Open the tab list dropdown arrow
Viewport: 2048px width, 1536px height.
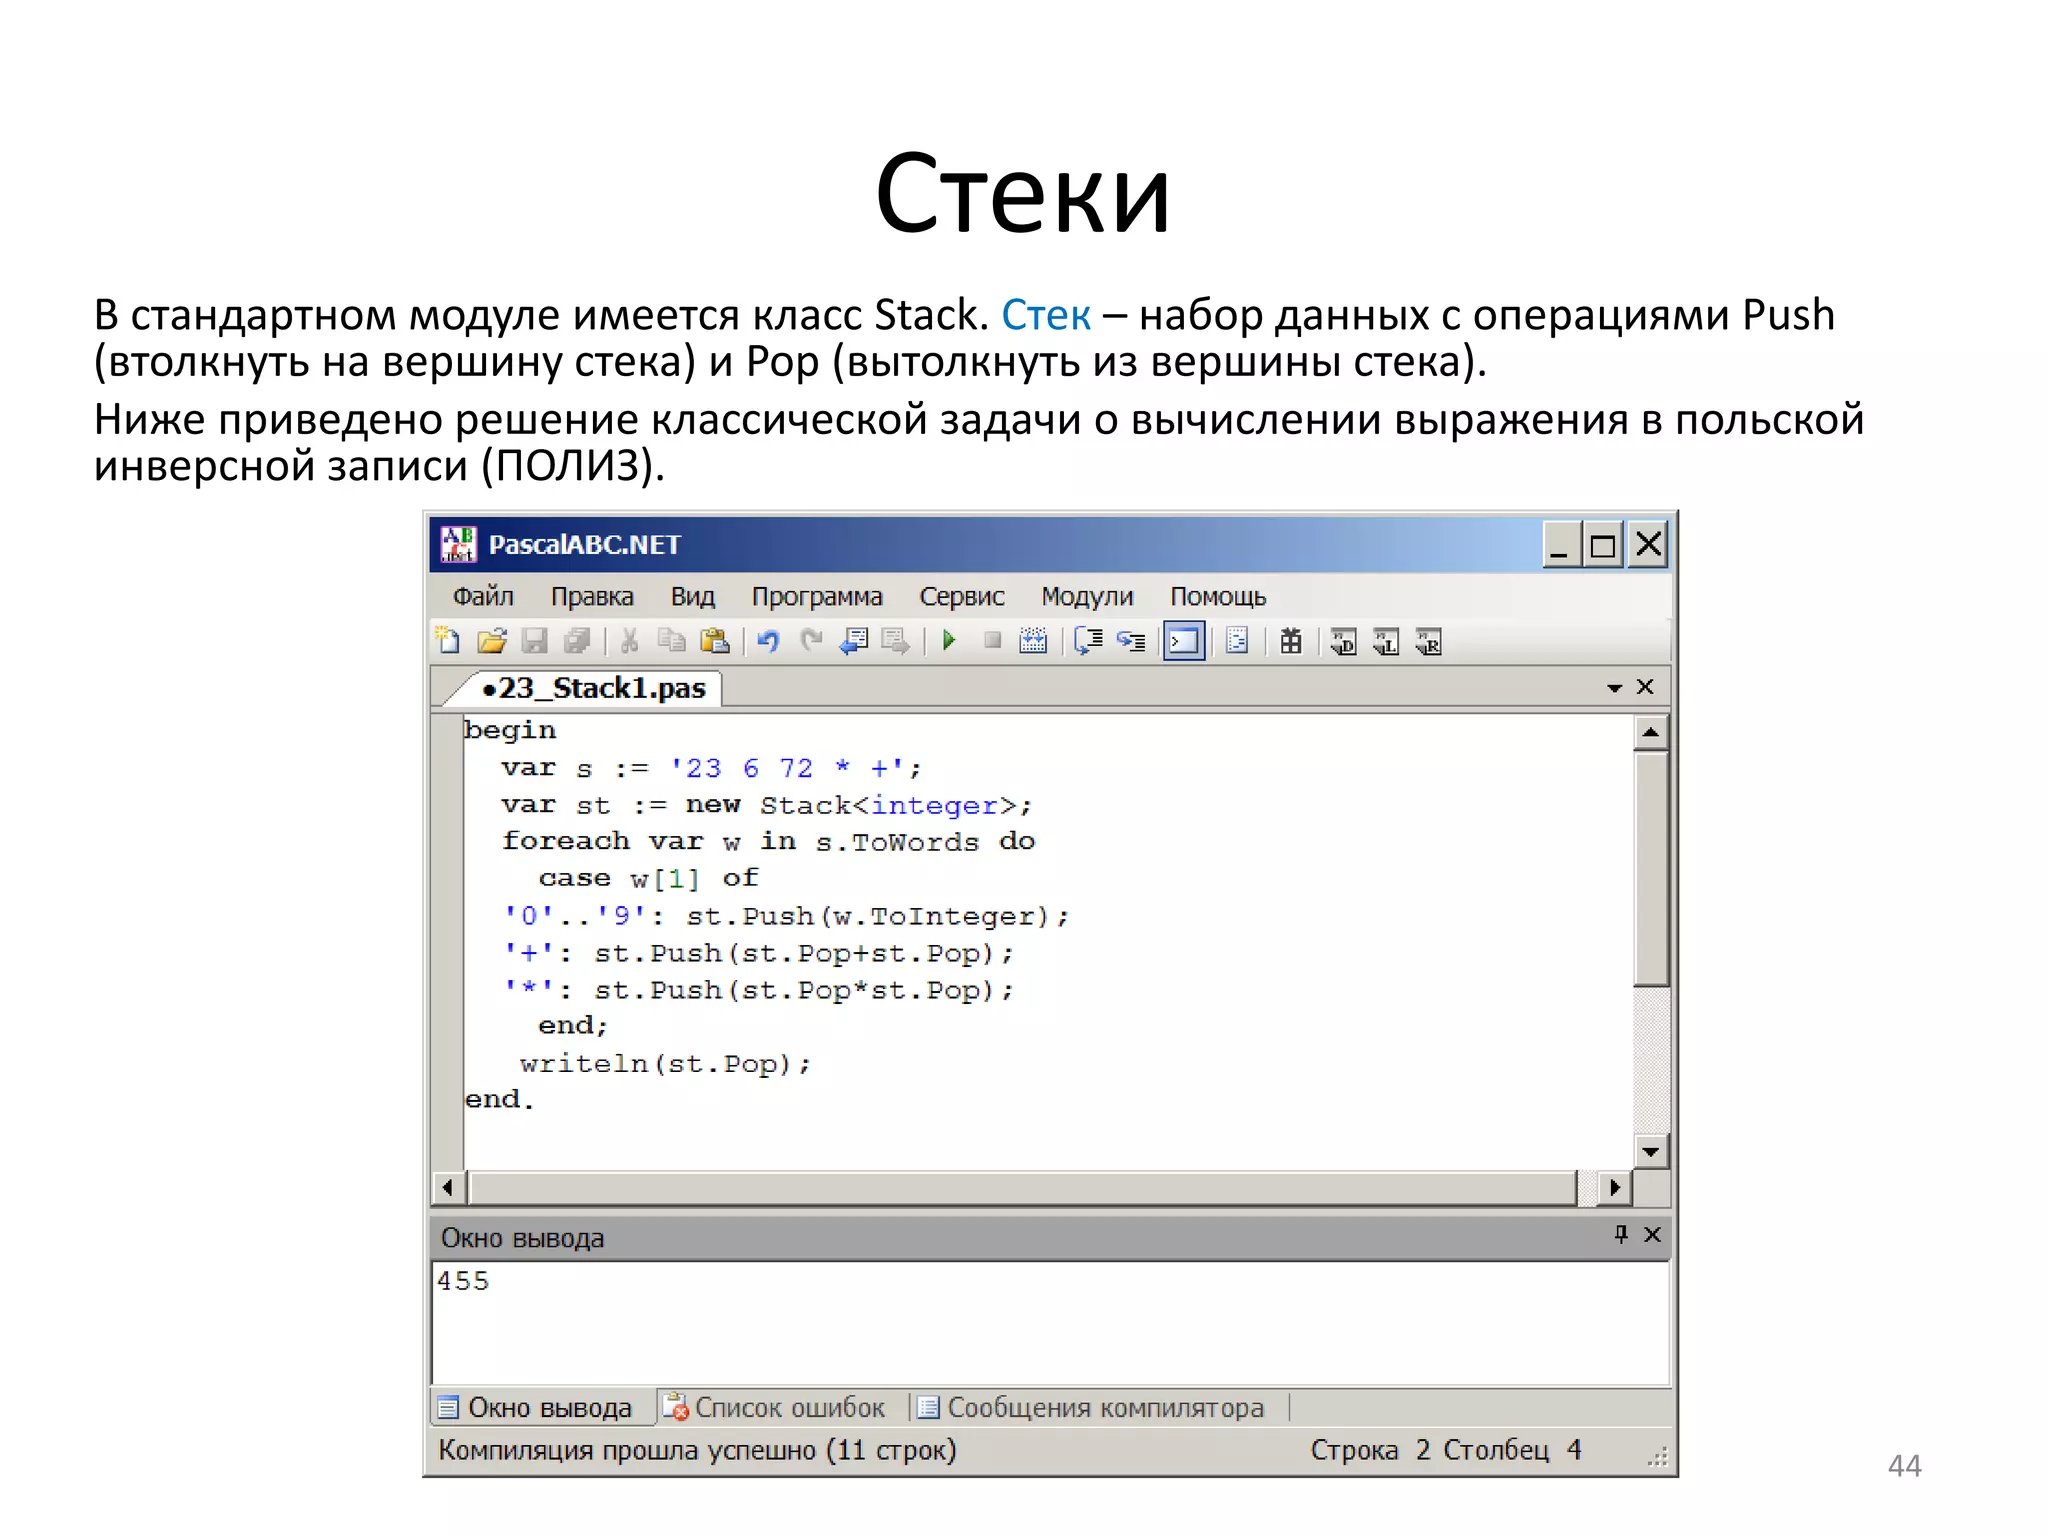1614,688
